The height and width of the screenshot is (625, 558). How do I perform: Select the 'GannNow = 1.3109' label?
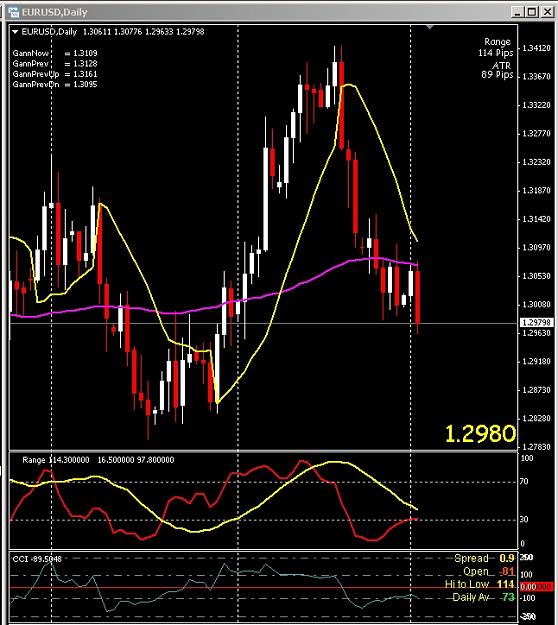[x=55, y=53]
